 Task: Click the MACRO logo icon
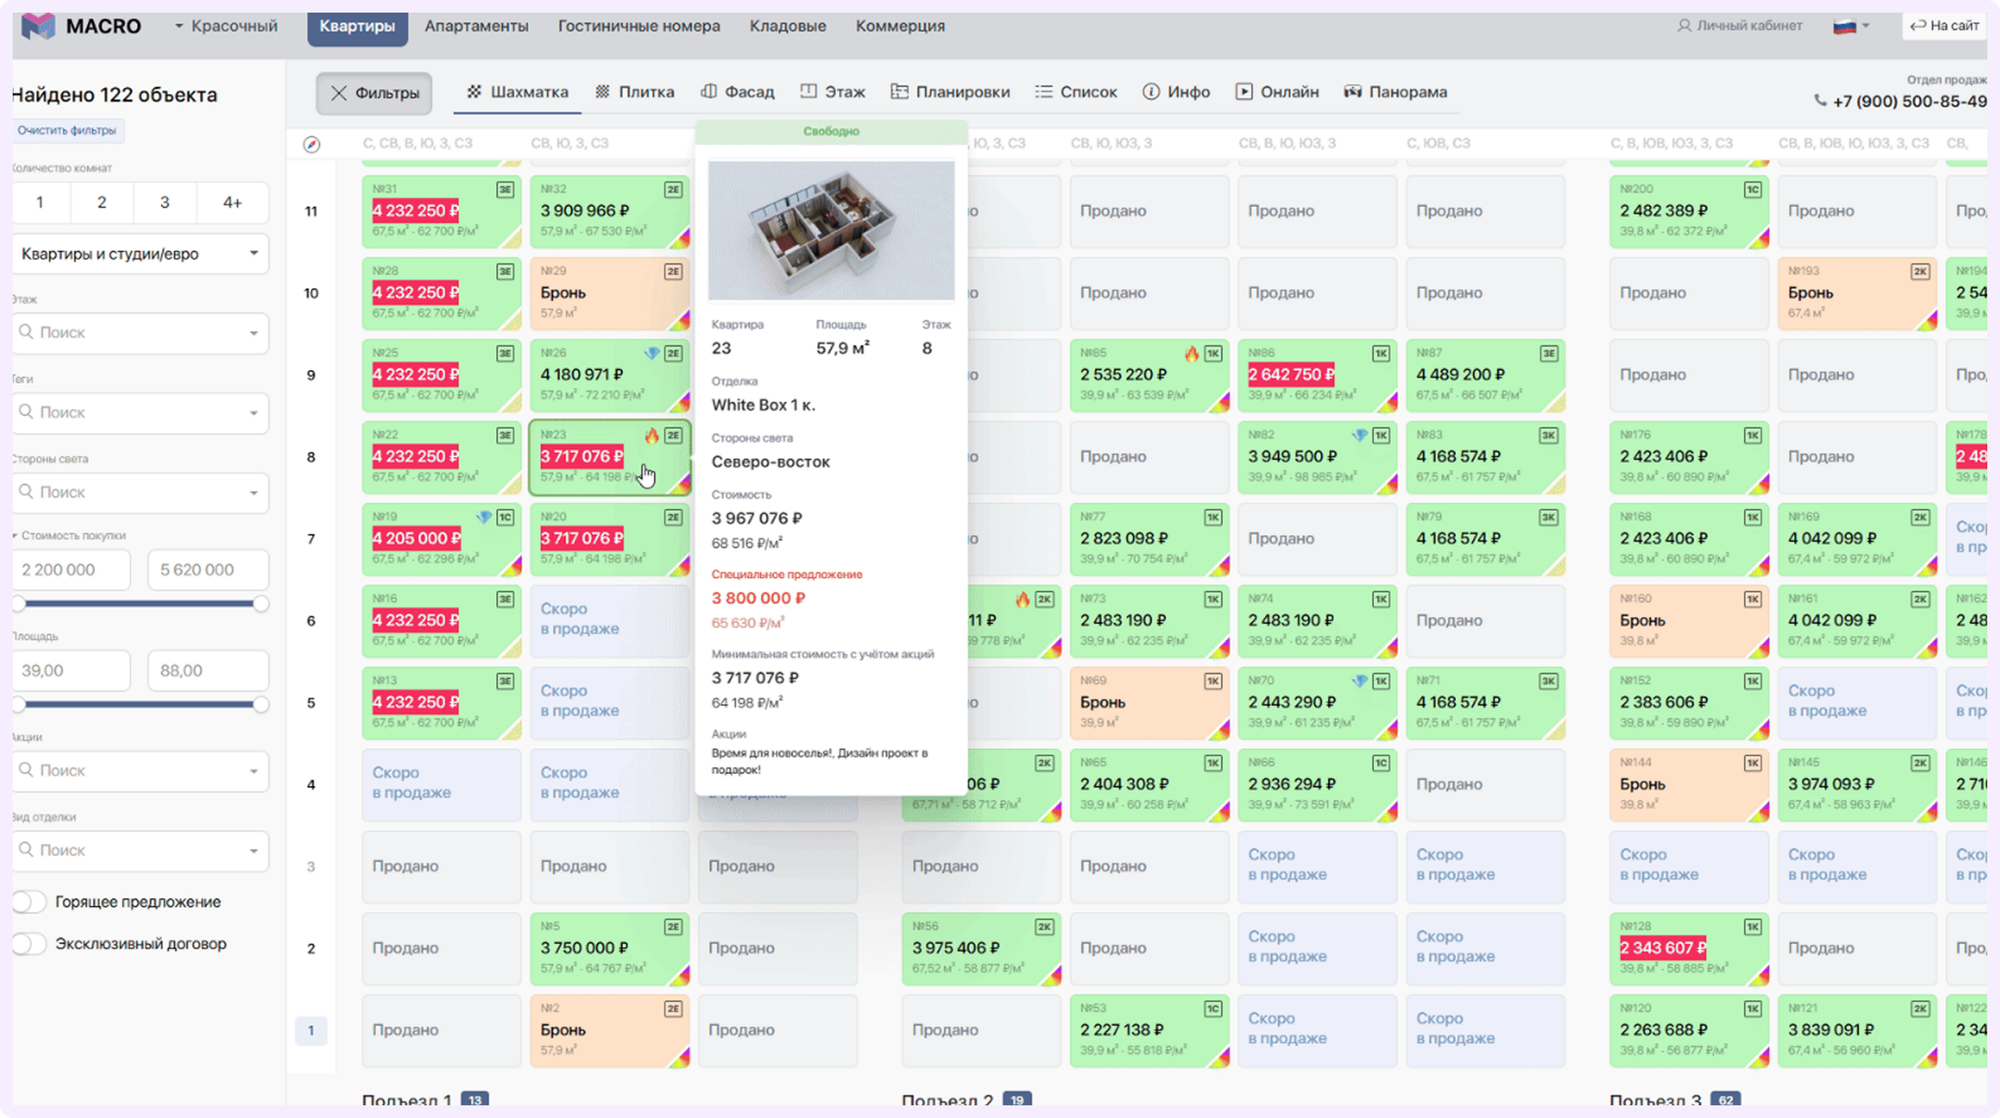point(38,26)
